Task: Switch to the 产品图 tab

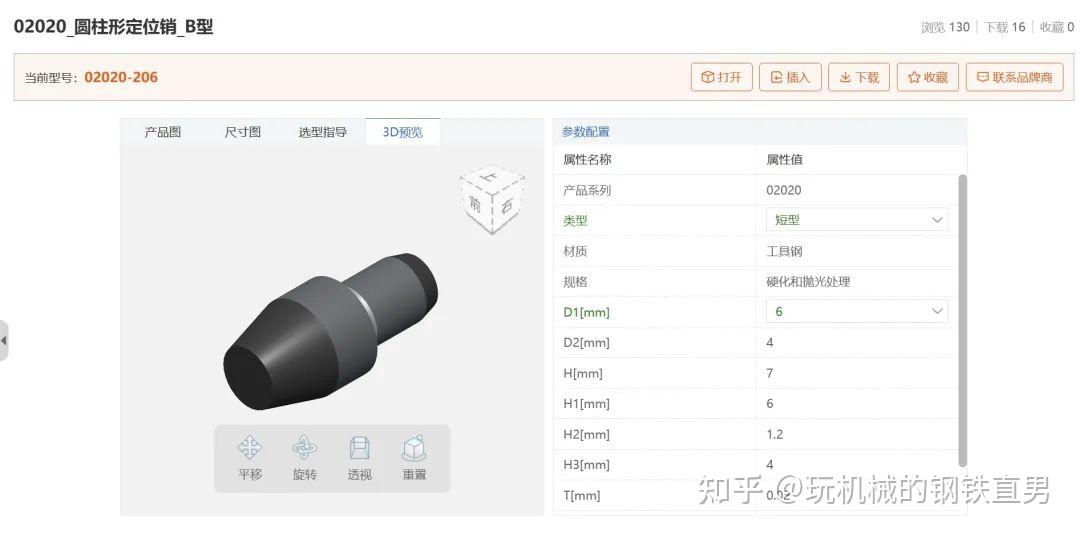Action: pyautogui.click(x=163, y=132)
